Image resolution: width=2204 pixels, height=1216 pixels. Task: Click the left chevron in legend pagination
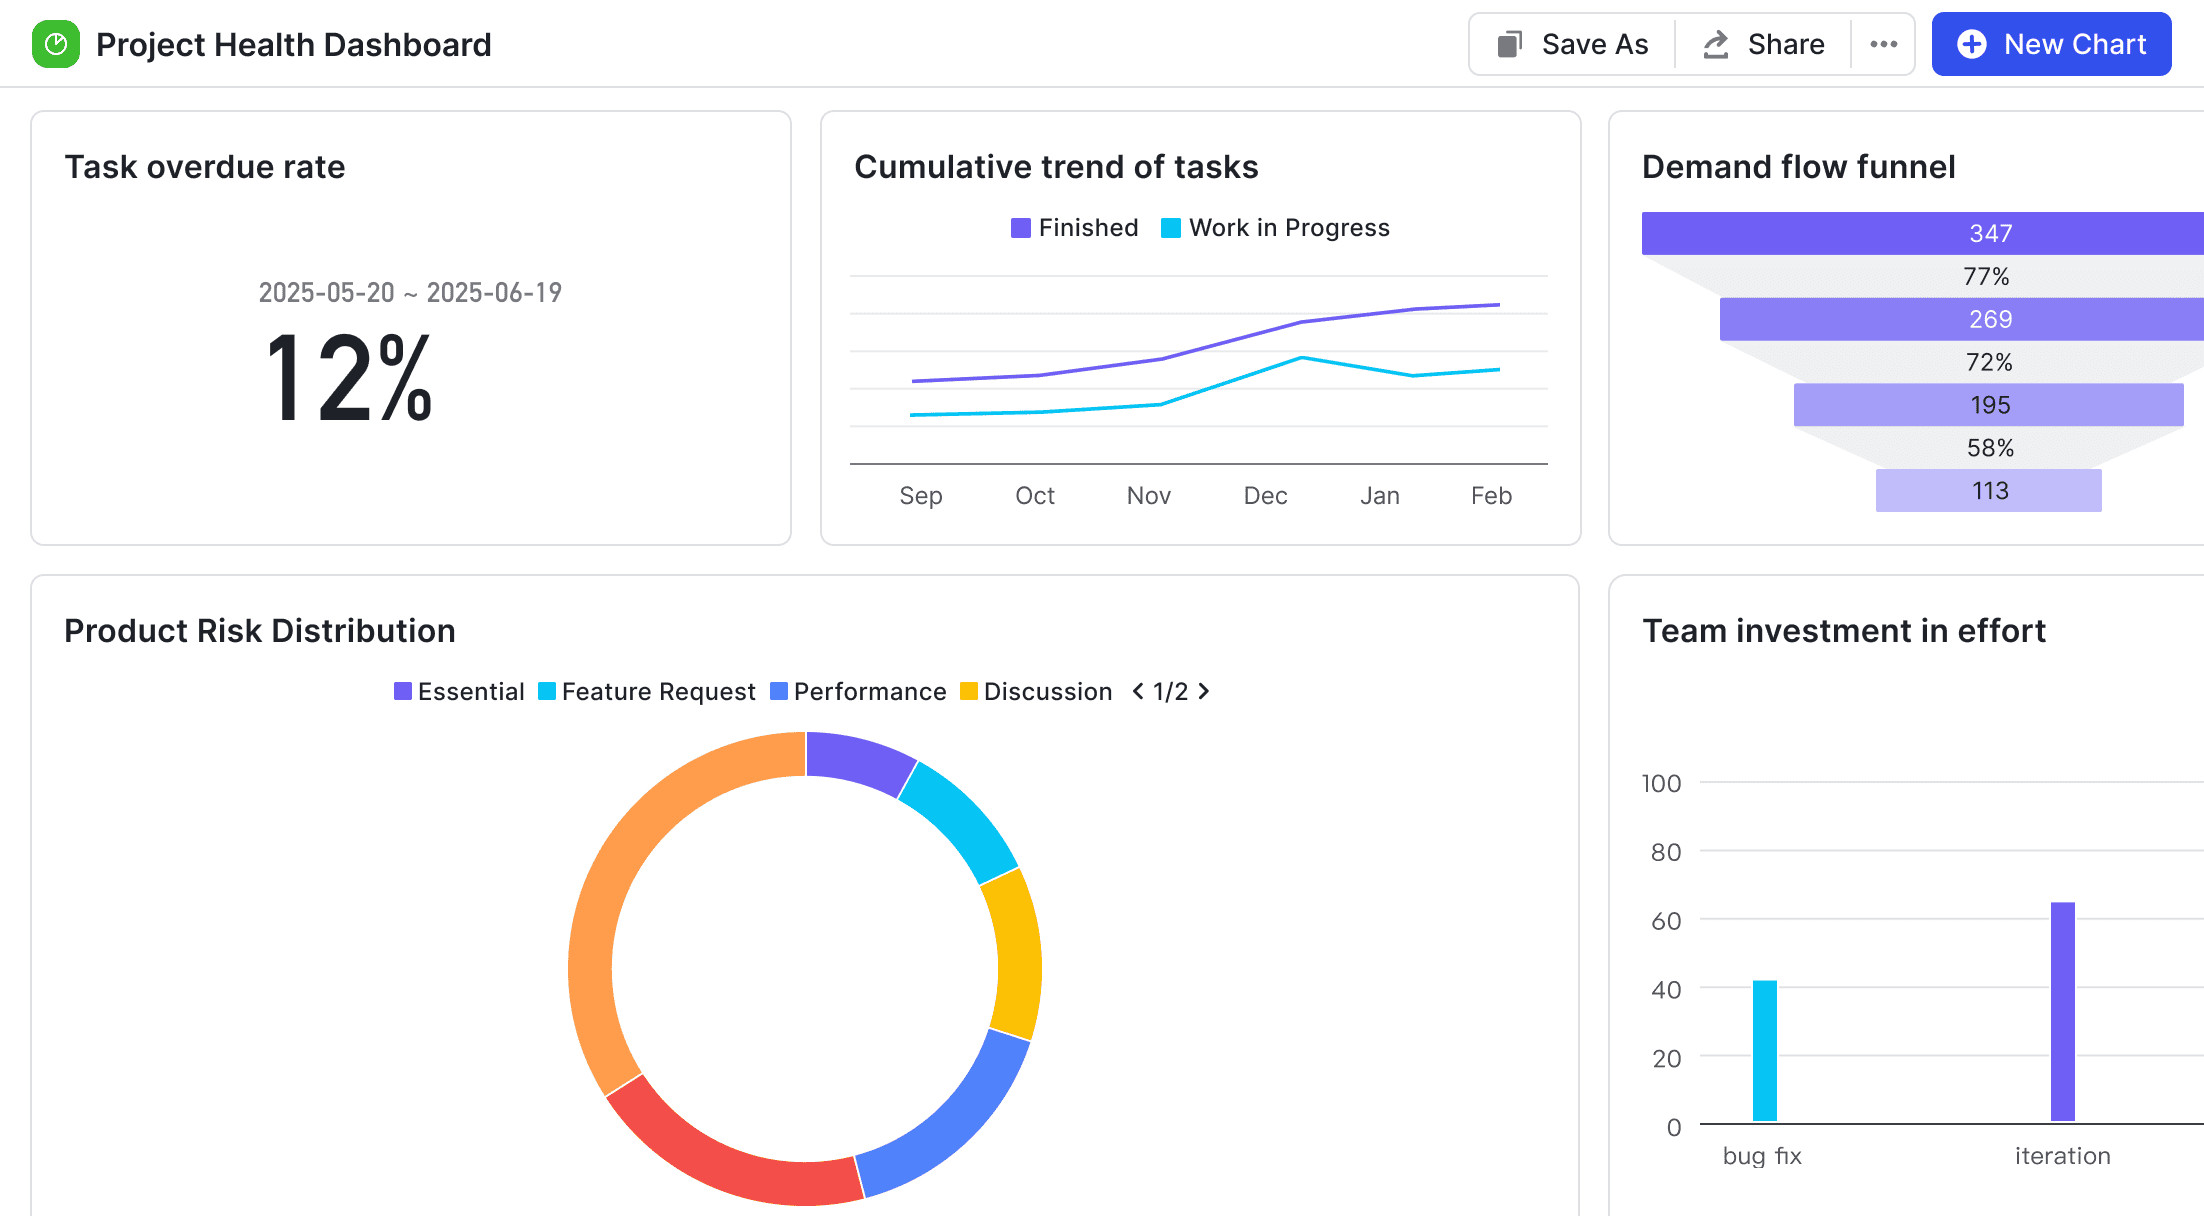point(1137,691)
